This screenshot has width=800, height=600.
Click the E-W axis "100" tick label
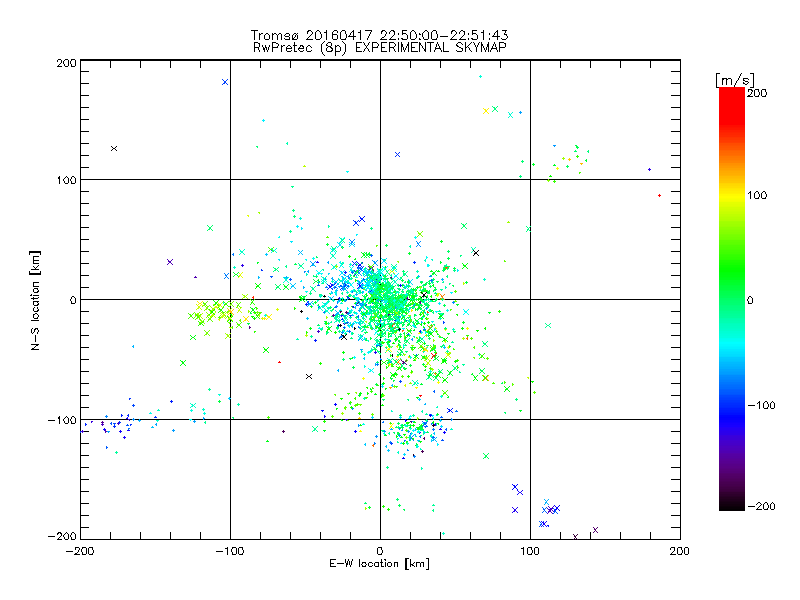pos(530,551)
